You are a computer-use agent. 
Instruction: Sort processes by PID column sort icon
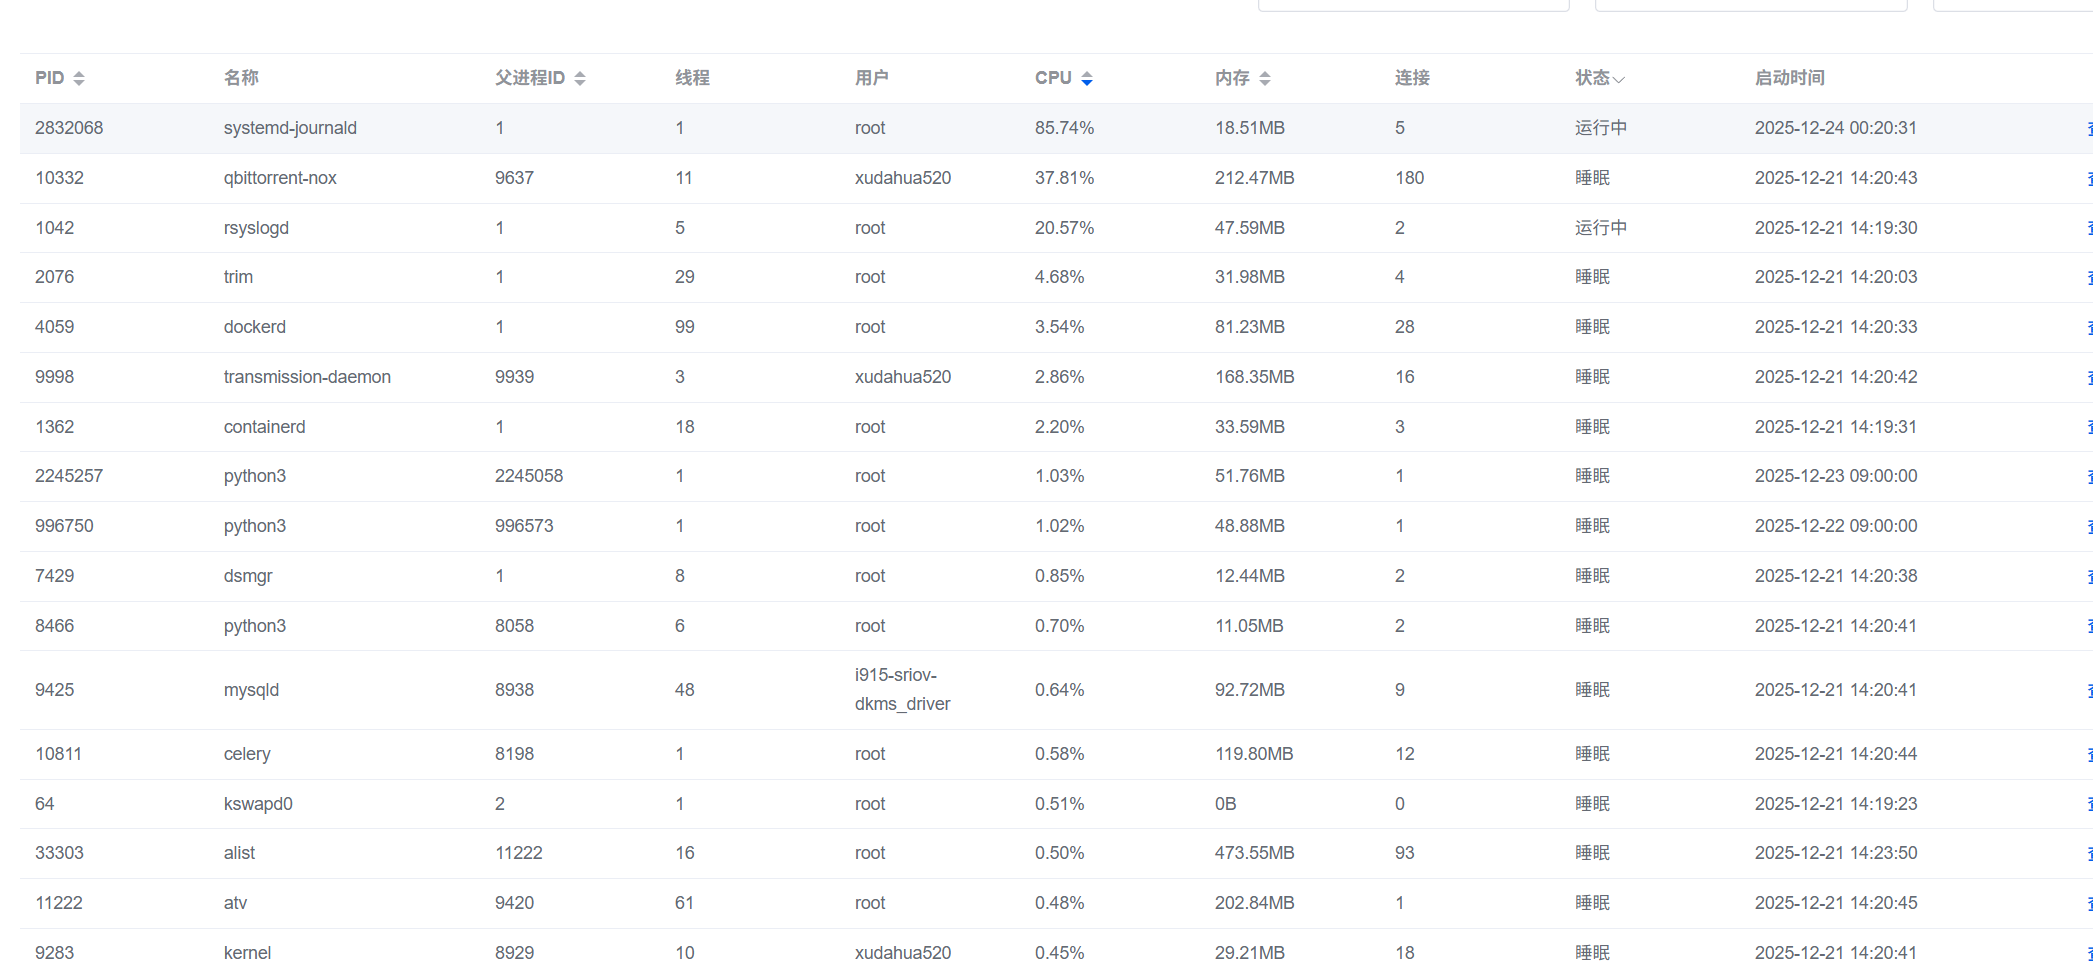79,79
